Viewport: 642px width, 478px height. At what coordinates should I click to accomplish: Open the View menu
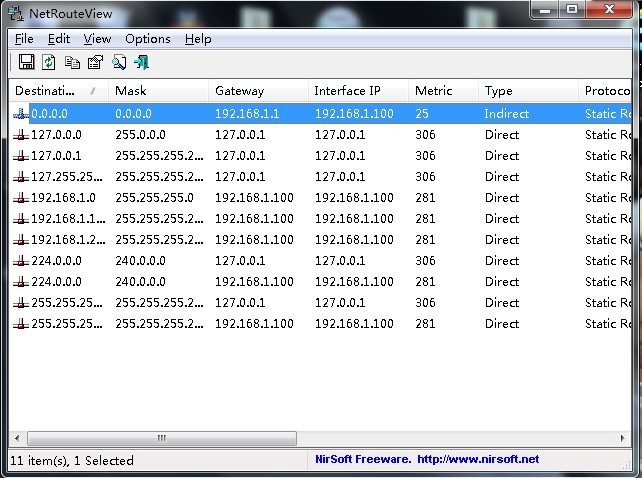tap(97, 39)
